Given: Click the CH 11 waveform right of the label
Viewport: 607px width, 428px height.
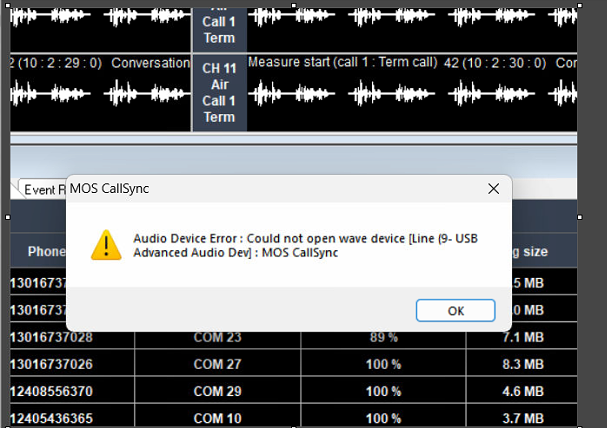Looking at the screenshot, I should tap(412, 93).
